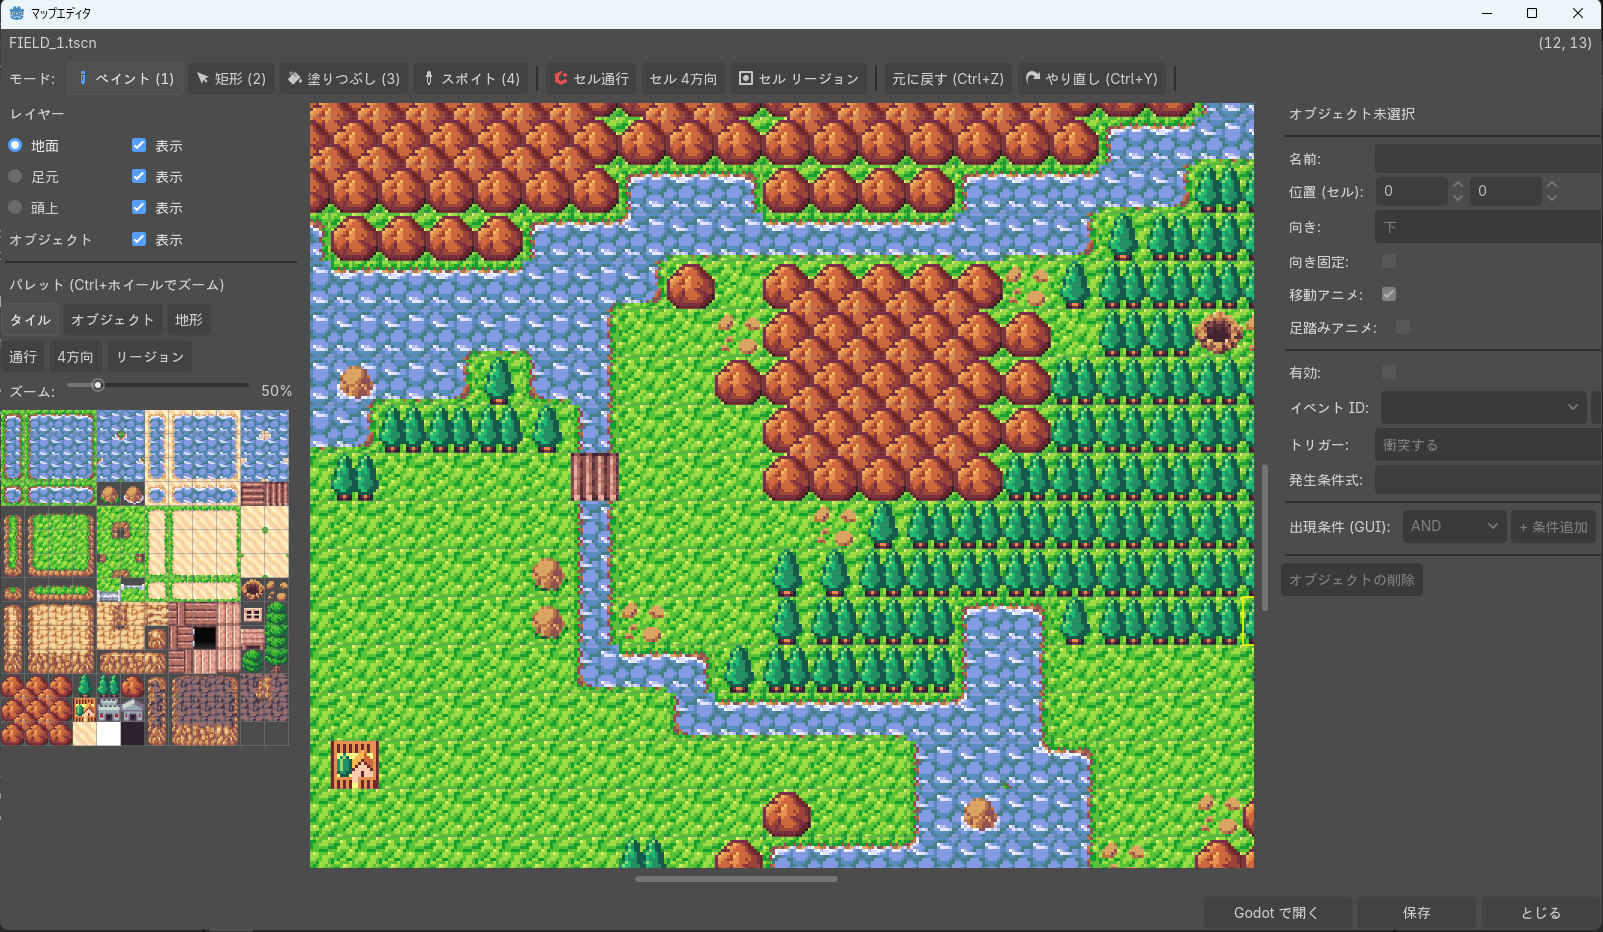Increase the first 位置 cell value

1458,184
